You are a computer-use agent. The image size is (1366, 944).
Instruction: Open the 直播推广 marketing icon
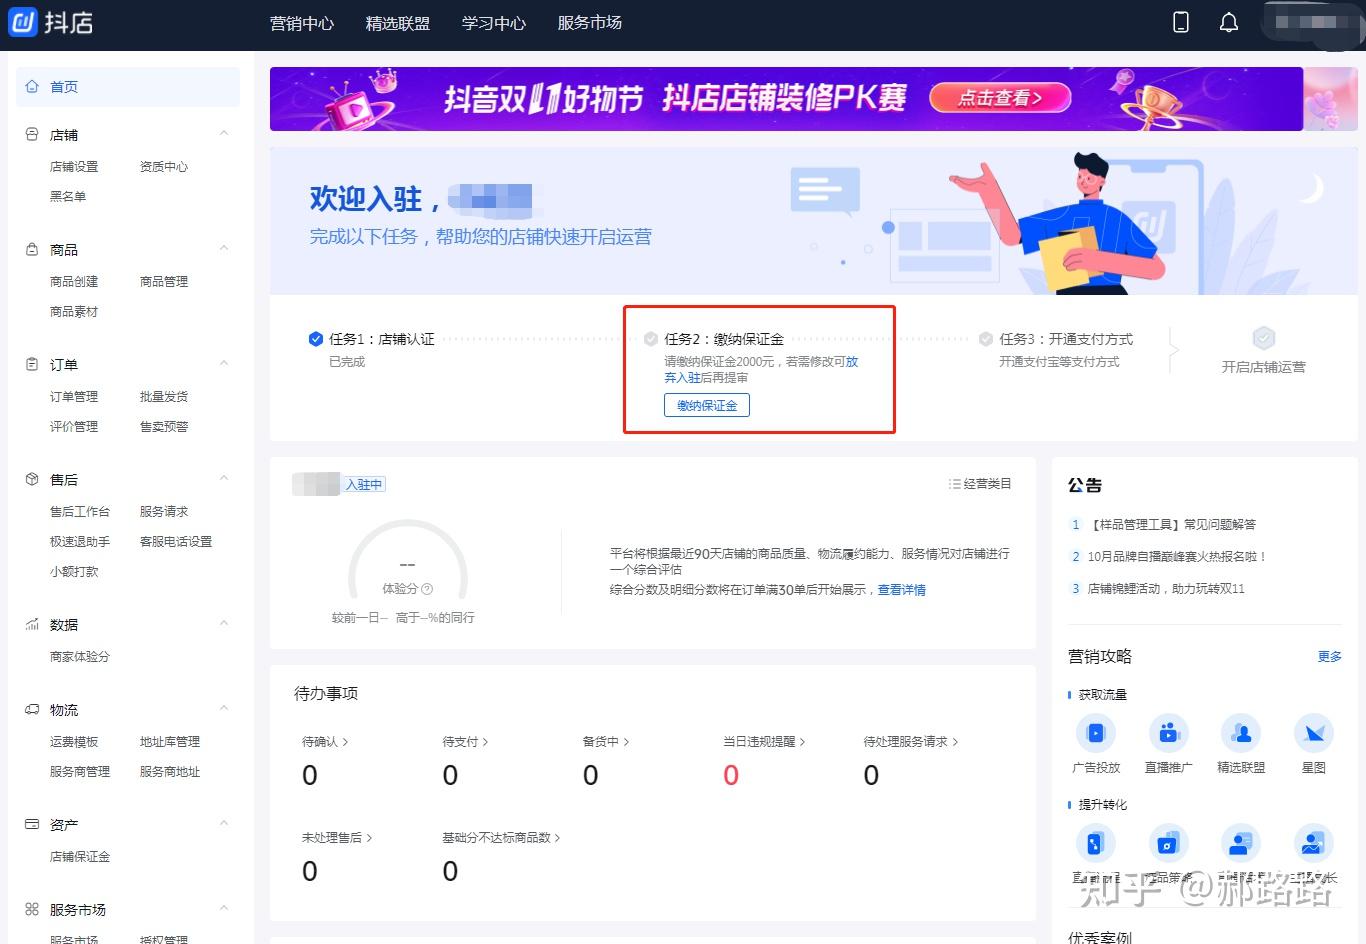(1169, 733)
